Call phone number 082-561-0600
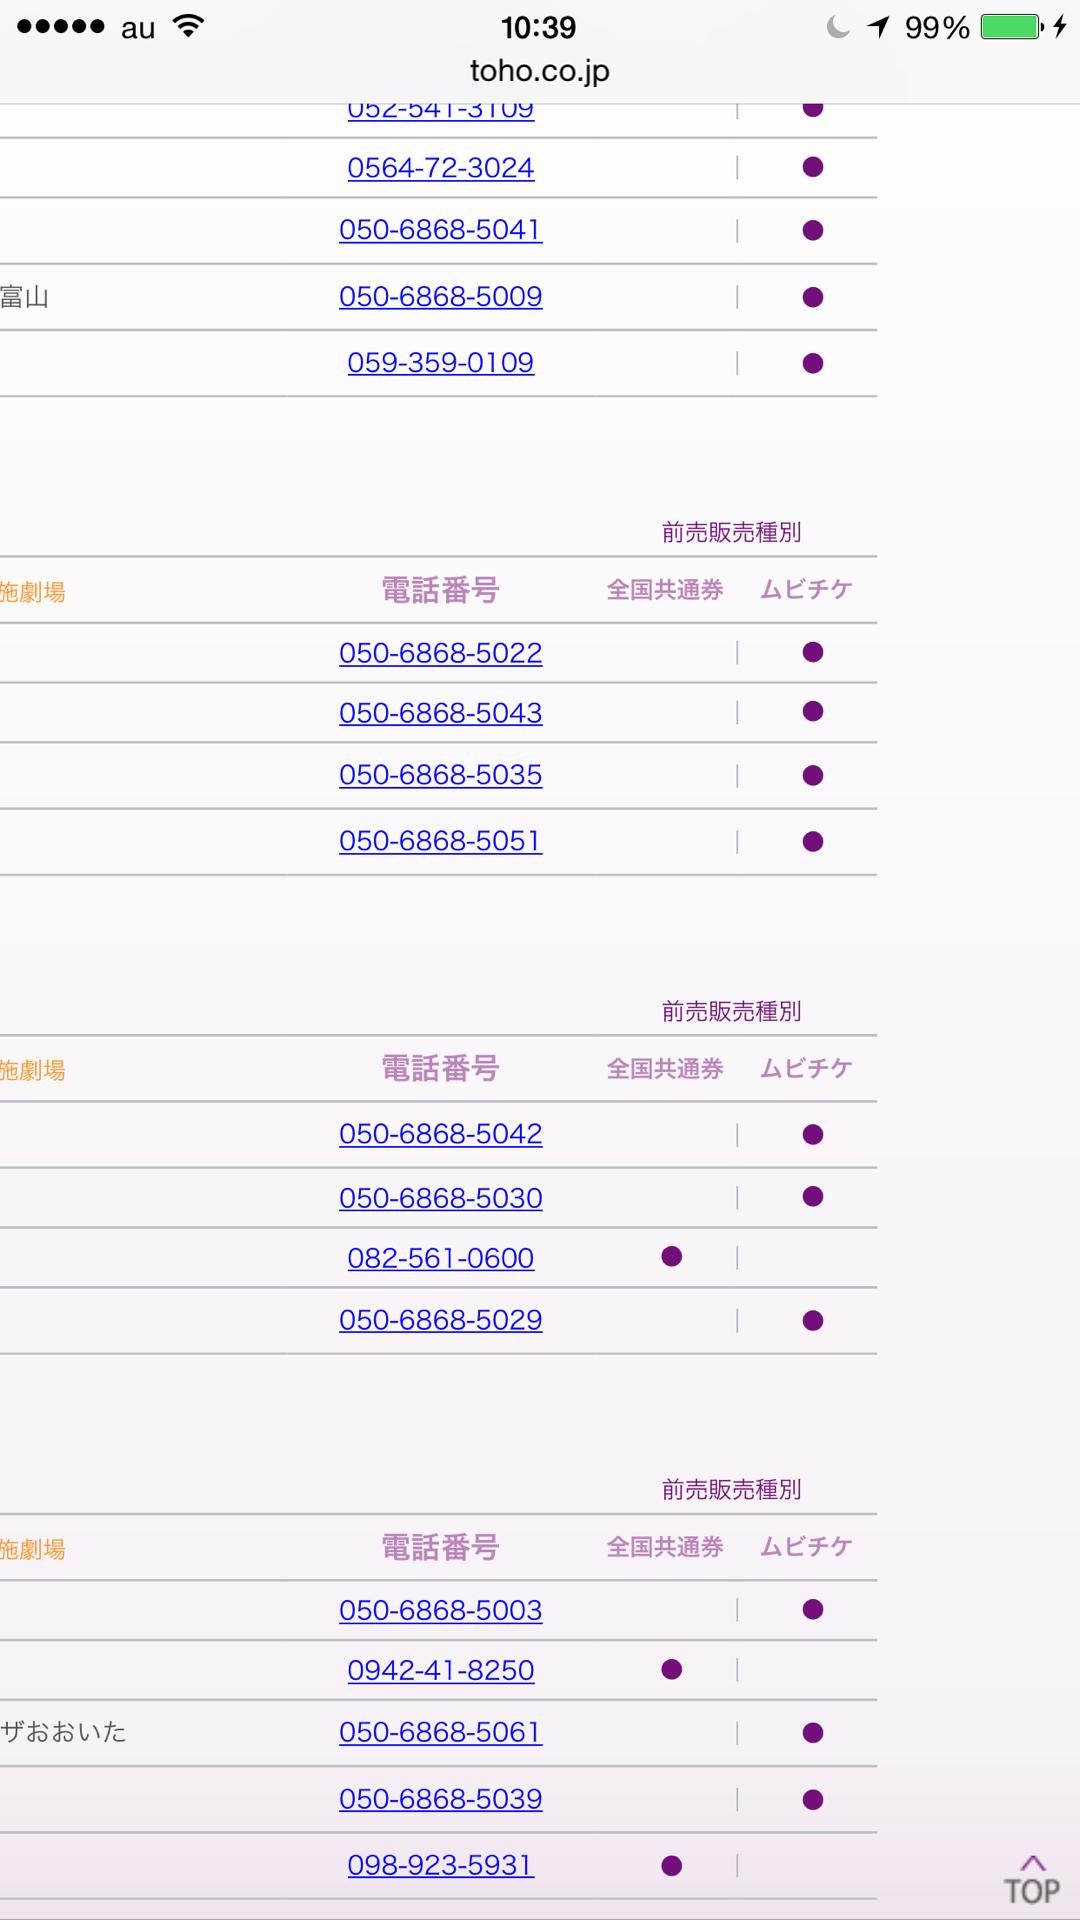The width and height of the screenshot is (1080, 1920). (x=440, y=1258)
